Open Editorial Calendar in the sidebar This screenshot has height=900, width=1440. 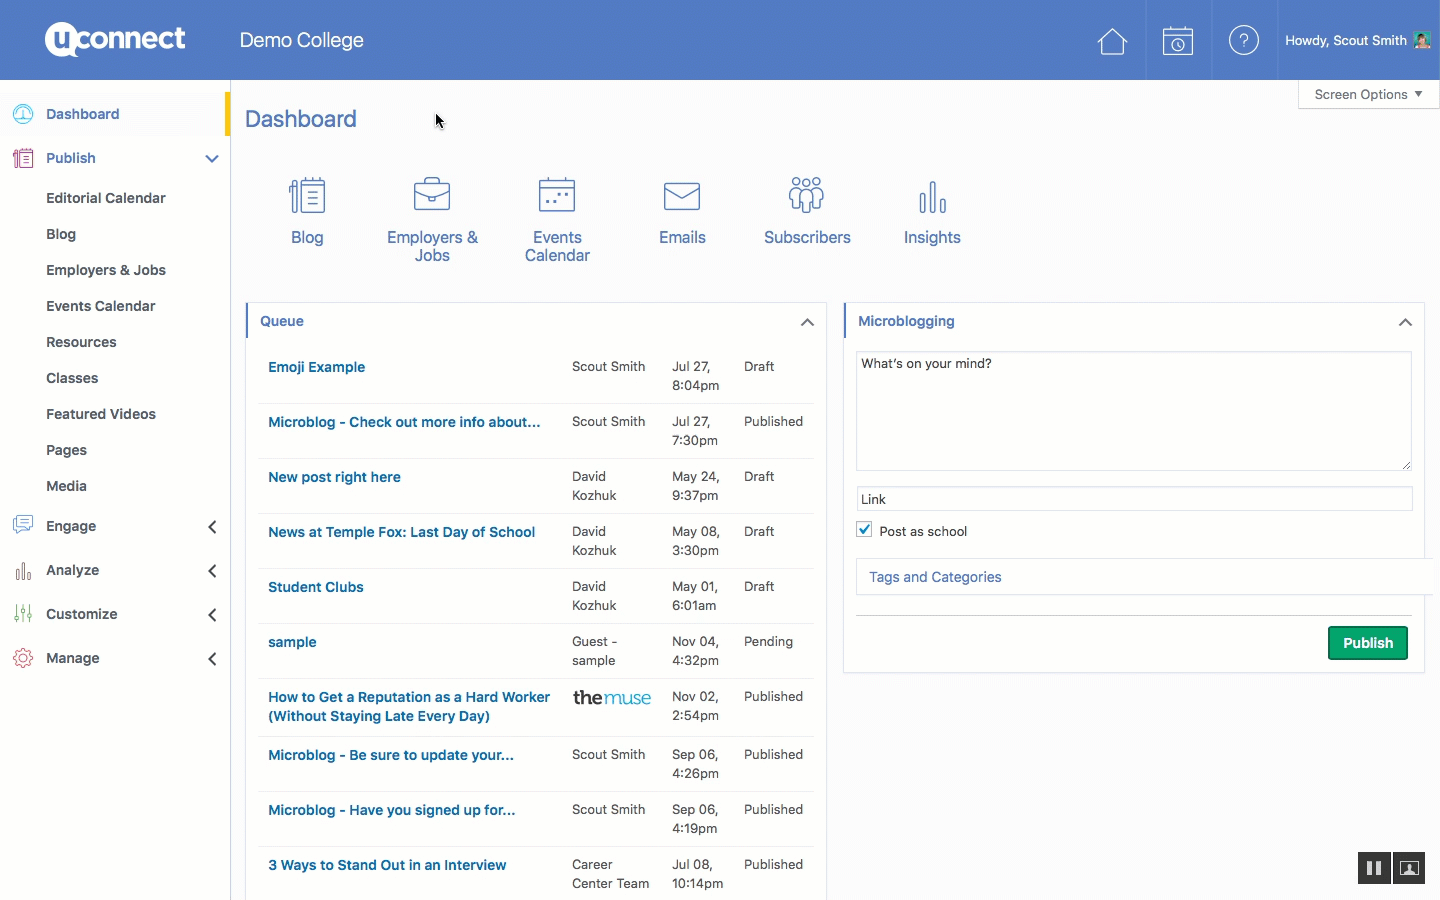coord(106,198)
